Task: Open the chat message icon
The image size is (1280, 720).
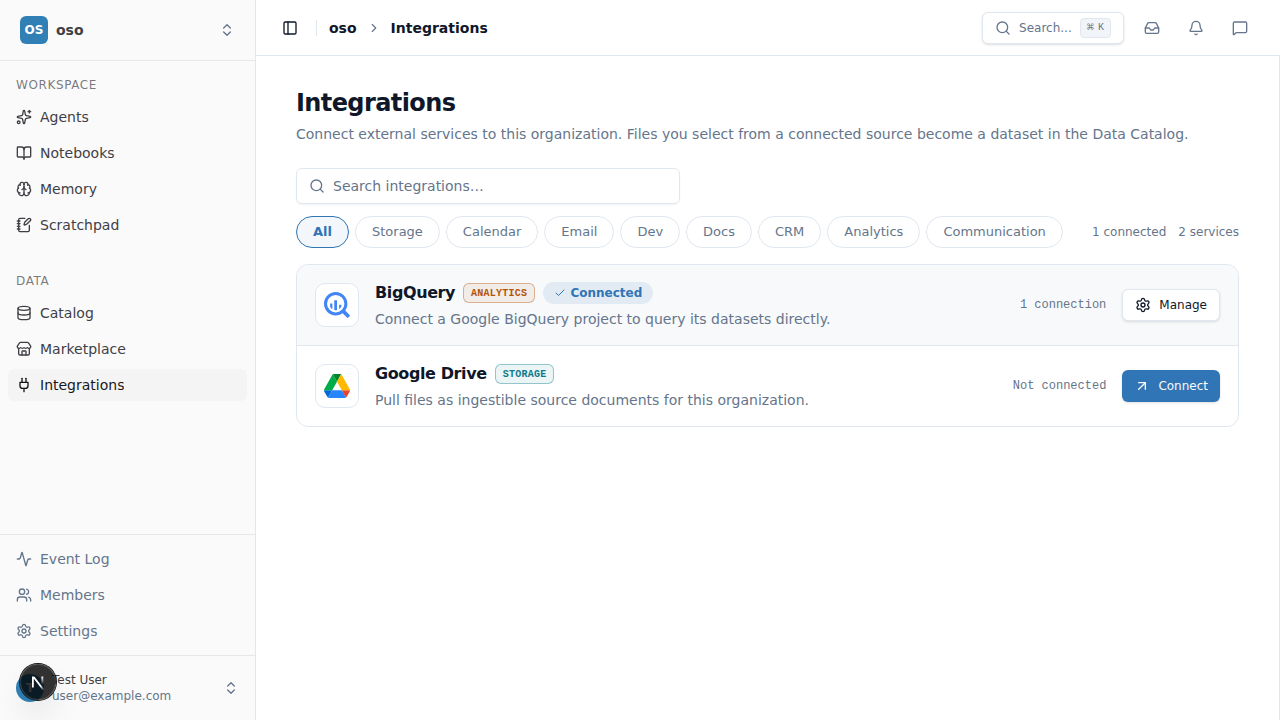Action: pyautogui.click(x=1240, y=28)
